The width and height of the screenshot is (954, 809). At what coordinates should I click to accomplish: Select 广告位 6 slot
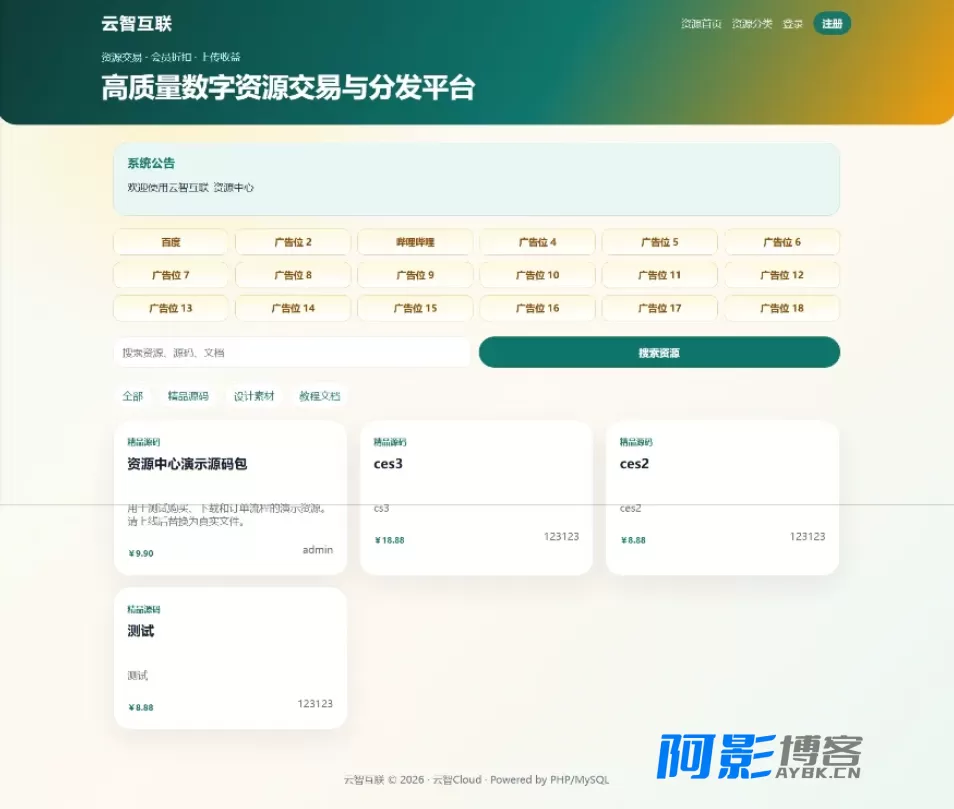click(x=782, y=242)
